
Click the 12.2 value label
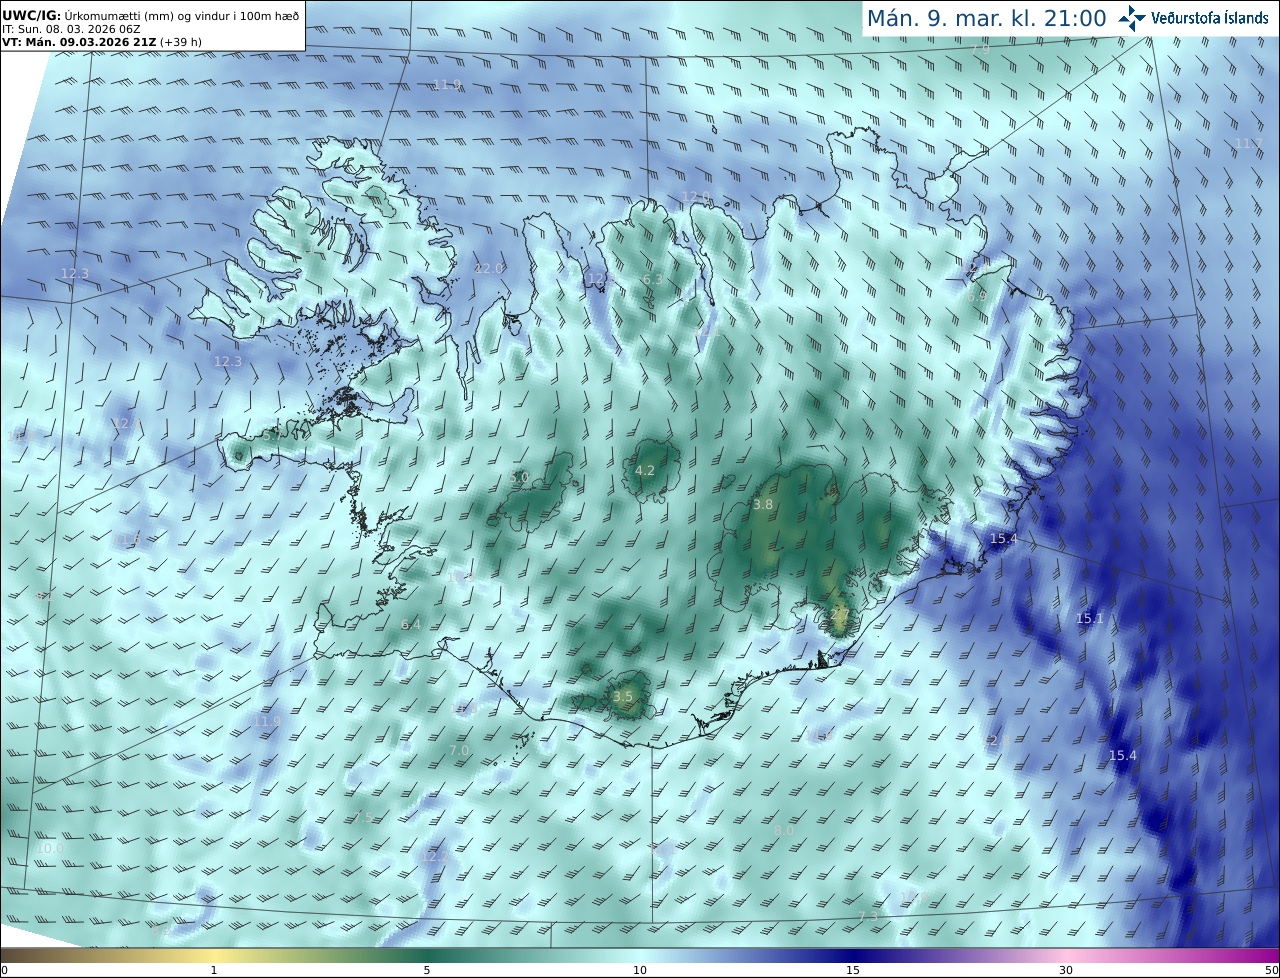click(x=436, y=856)
